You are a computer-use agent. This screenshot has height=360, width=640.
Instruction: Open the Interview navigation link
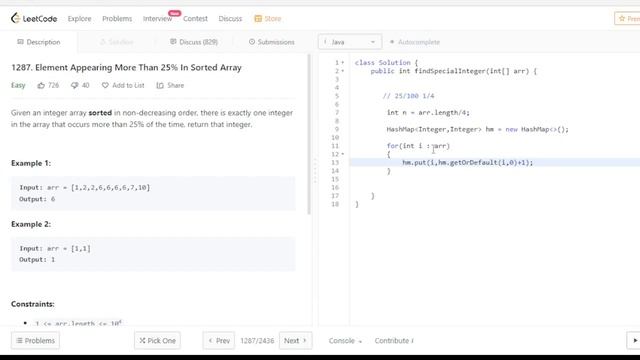click(x=158, y=19)
